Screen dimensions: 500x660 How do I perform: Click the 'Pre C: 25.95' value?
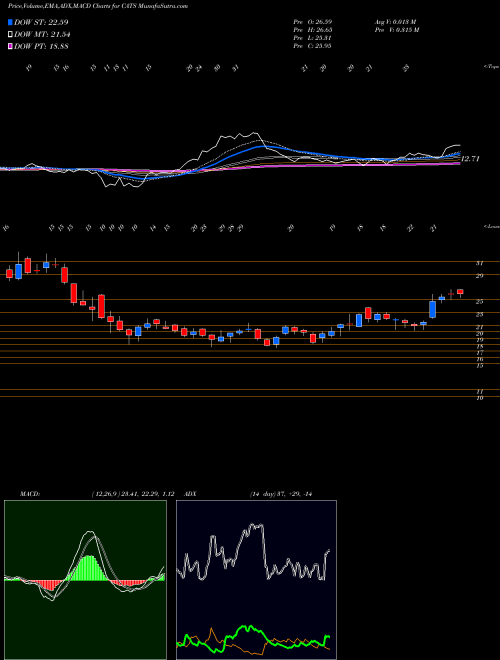pos(313,46)
